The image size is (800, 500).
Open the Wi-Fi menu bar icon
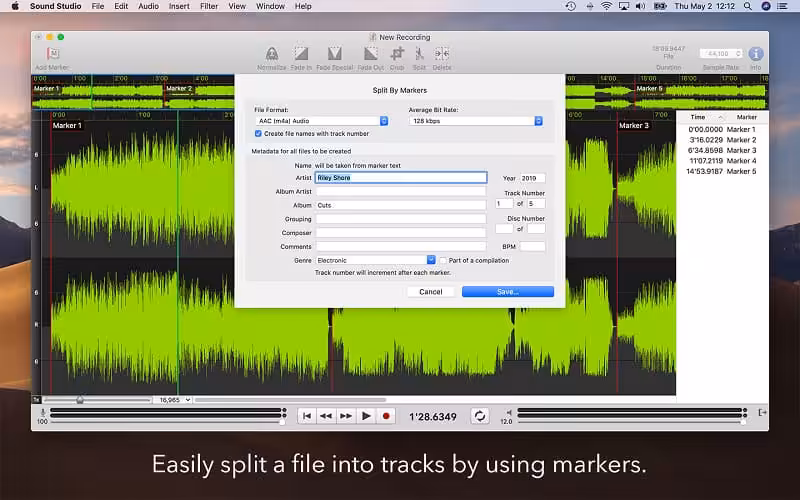[606, 6]
